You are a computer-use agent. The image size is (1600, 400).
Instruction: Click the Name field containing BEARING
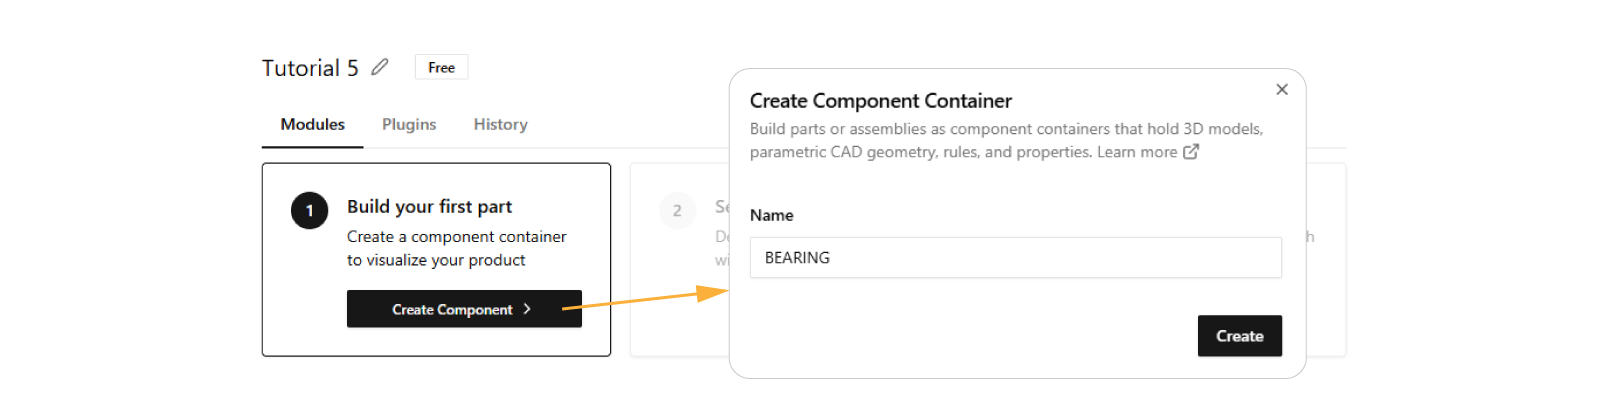point(1015,258)
